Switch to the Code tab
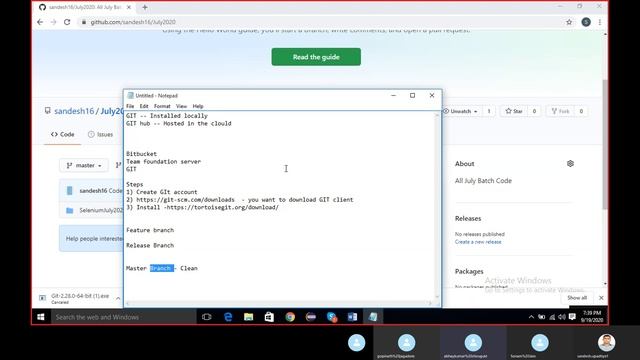This screenshot has width=640, height=360. 62,134
